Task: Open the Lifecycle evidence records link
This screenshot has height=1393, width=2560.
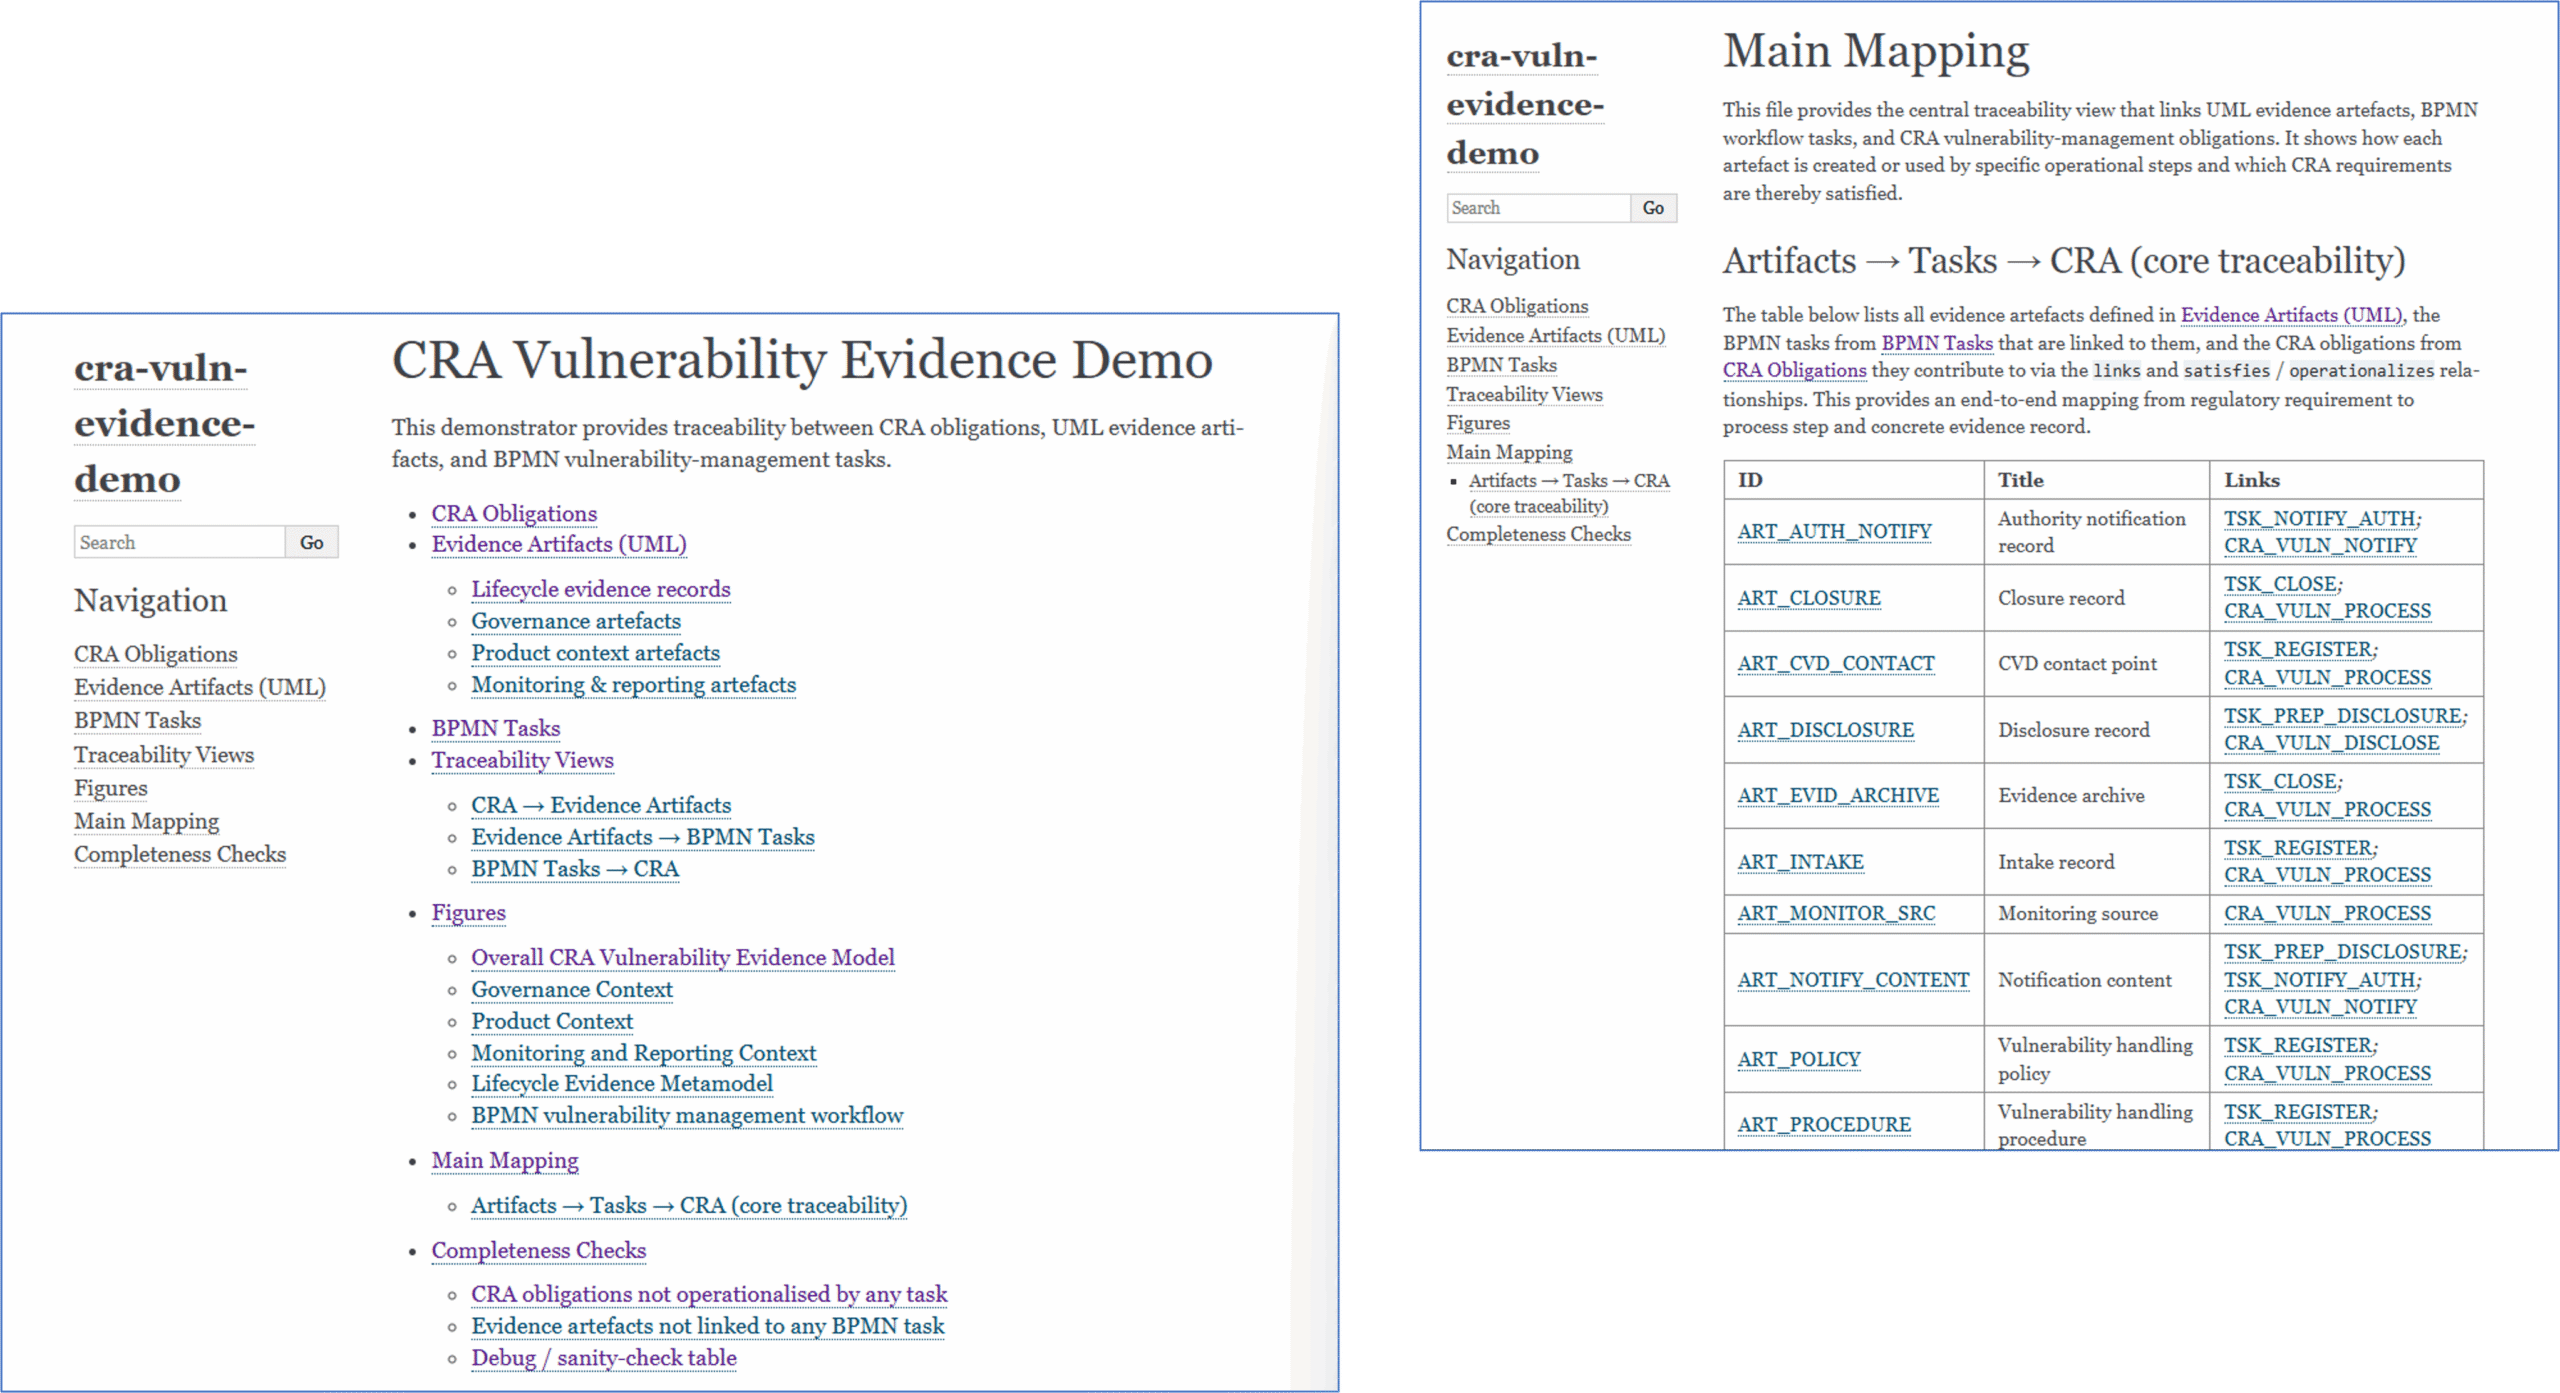Action: pos(601,589)
